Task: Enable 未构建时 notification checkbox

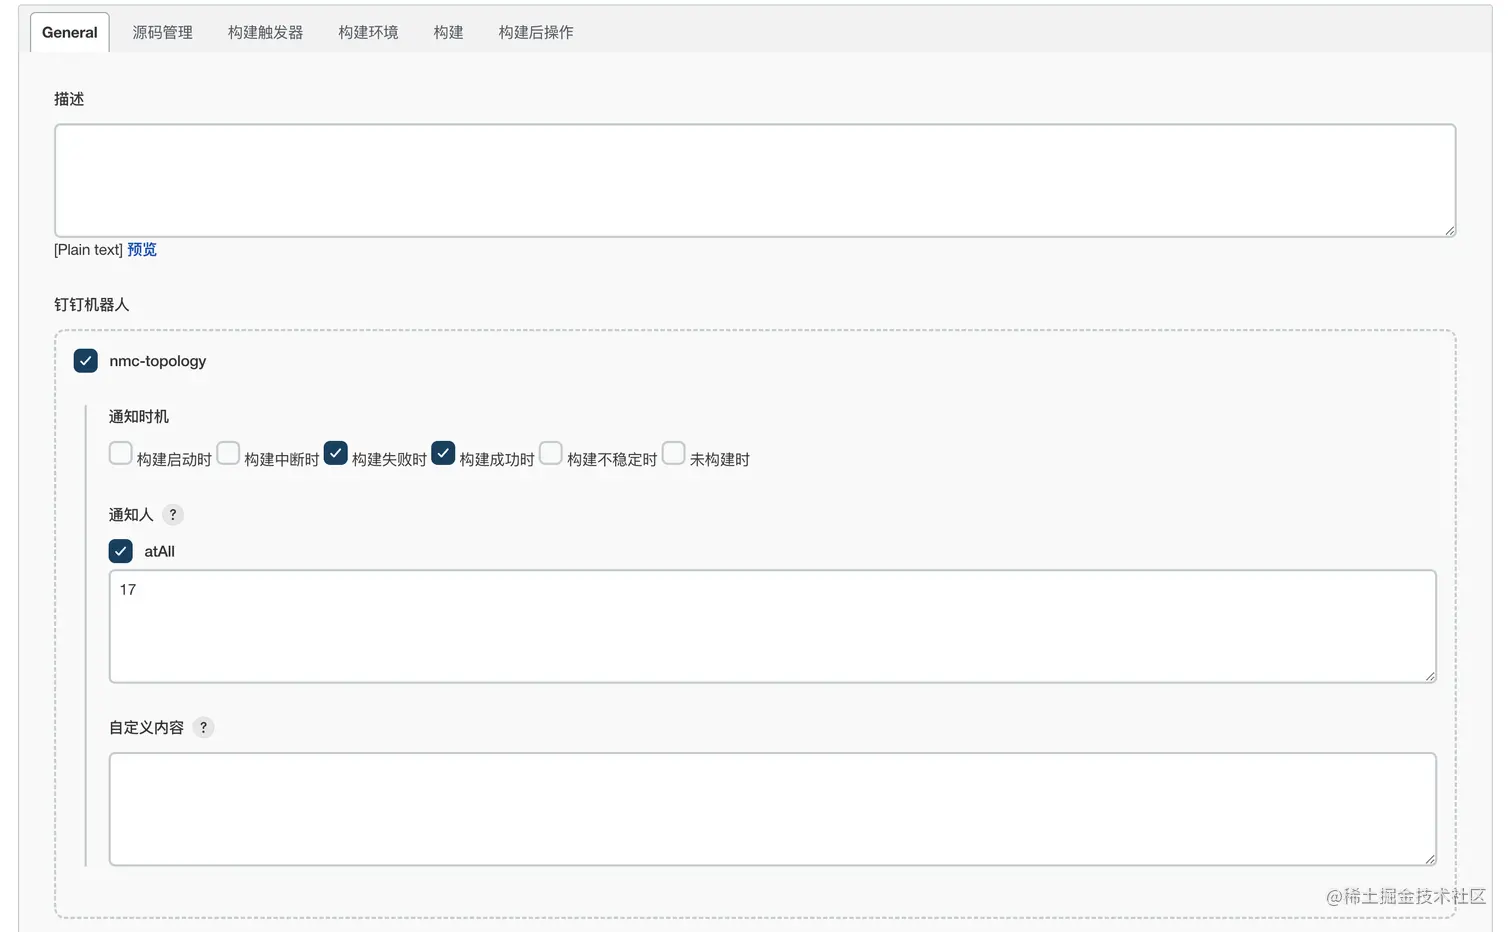Action: [674, 453]
